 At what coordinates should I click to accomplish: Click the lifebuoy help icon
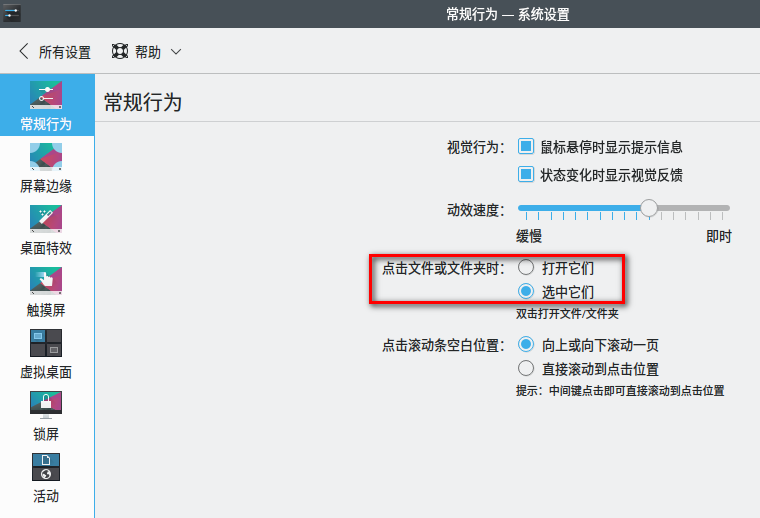120,51
